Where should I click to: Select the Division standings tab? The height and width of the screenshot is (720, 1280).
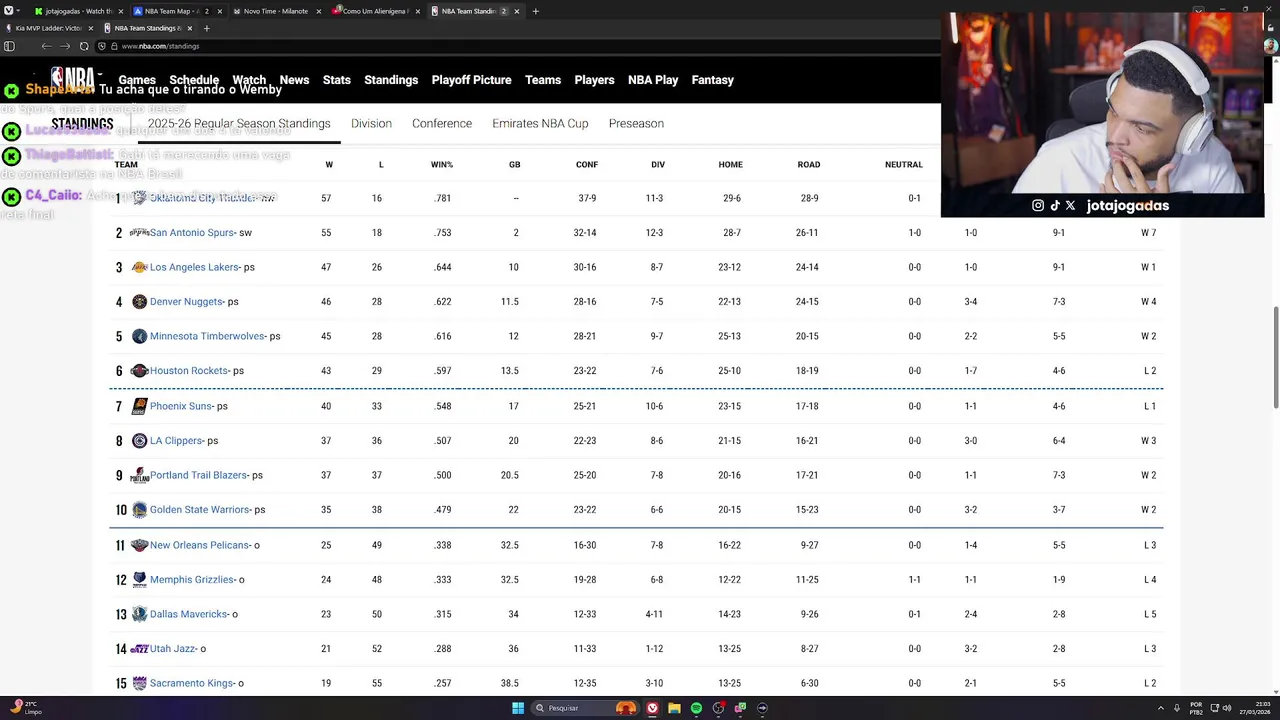coord(371,123)
